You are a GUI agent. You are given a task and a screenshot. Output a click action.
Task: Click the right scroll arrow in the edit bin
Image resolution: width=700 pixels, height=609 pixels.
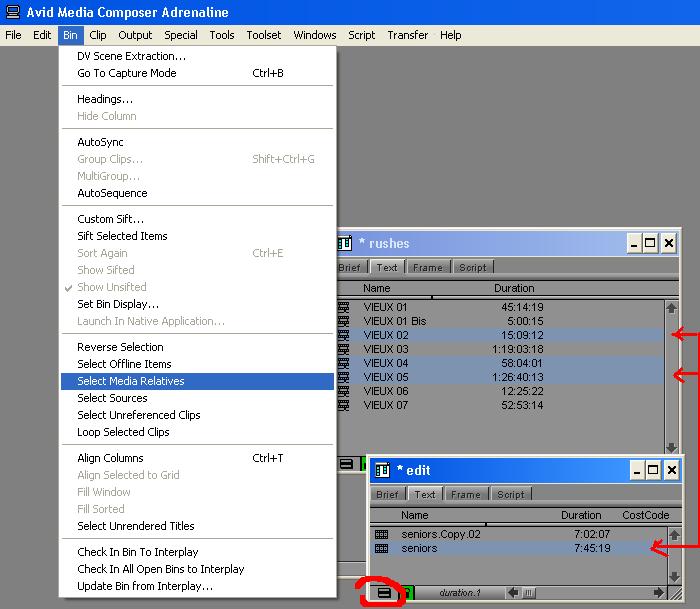(659, 593)
